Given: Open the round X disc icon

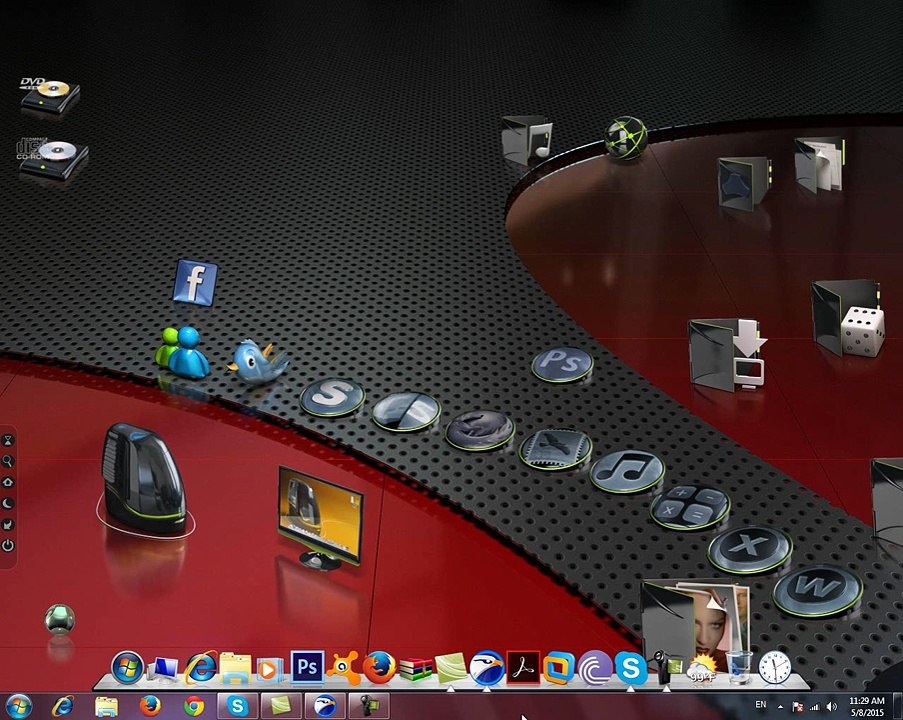Looking at the screenshot, I should click(x=750, y=550).
